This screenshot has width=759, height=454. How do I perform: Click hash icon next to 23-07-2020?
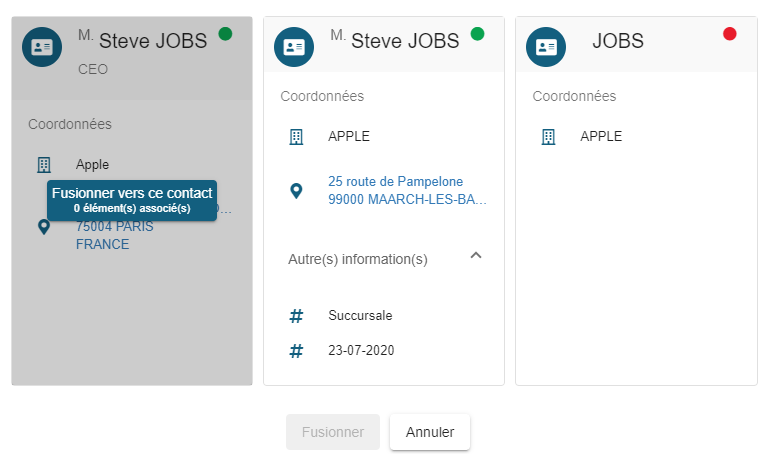(x=296, y=351)
